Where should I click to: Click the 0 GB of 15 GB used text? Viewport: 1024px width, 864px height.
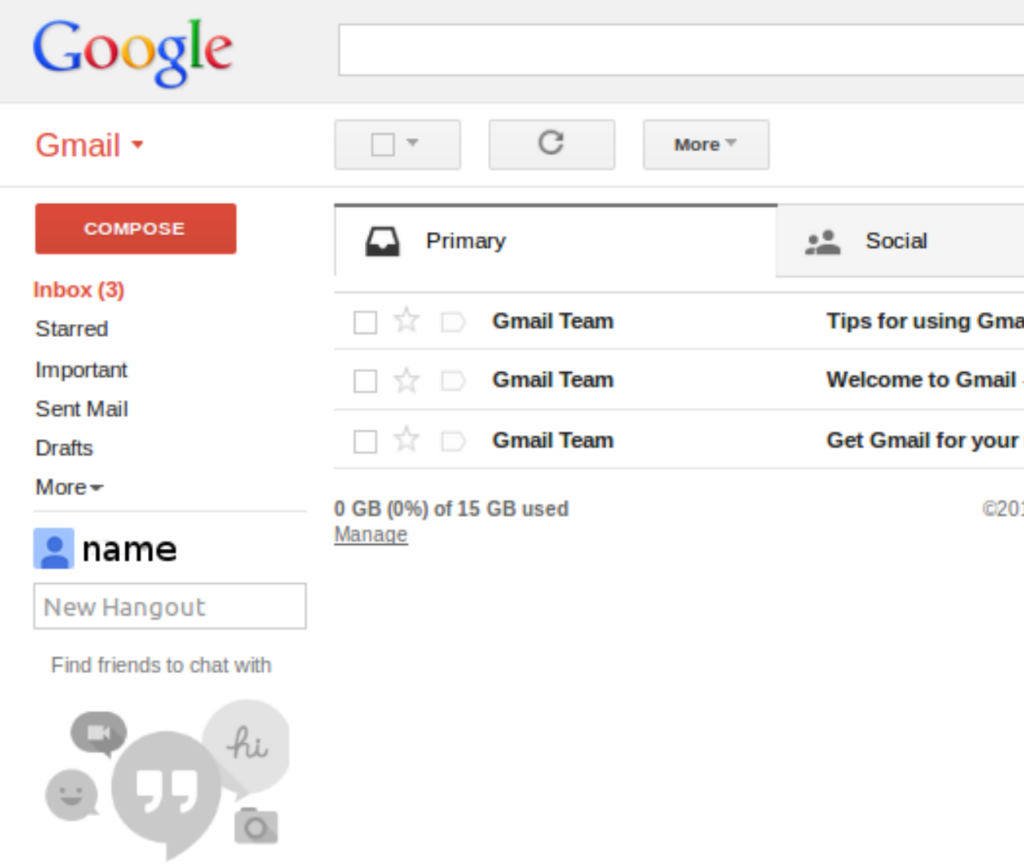coord(451,509)
